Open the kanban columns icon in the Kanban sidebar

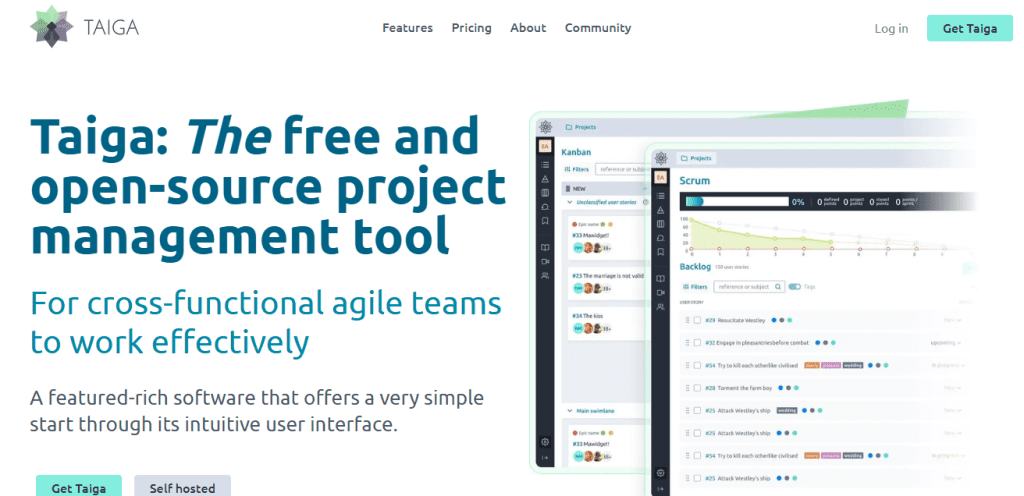click(545, 193)
